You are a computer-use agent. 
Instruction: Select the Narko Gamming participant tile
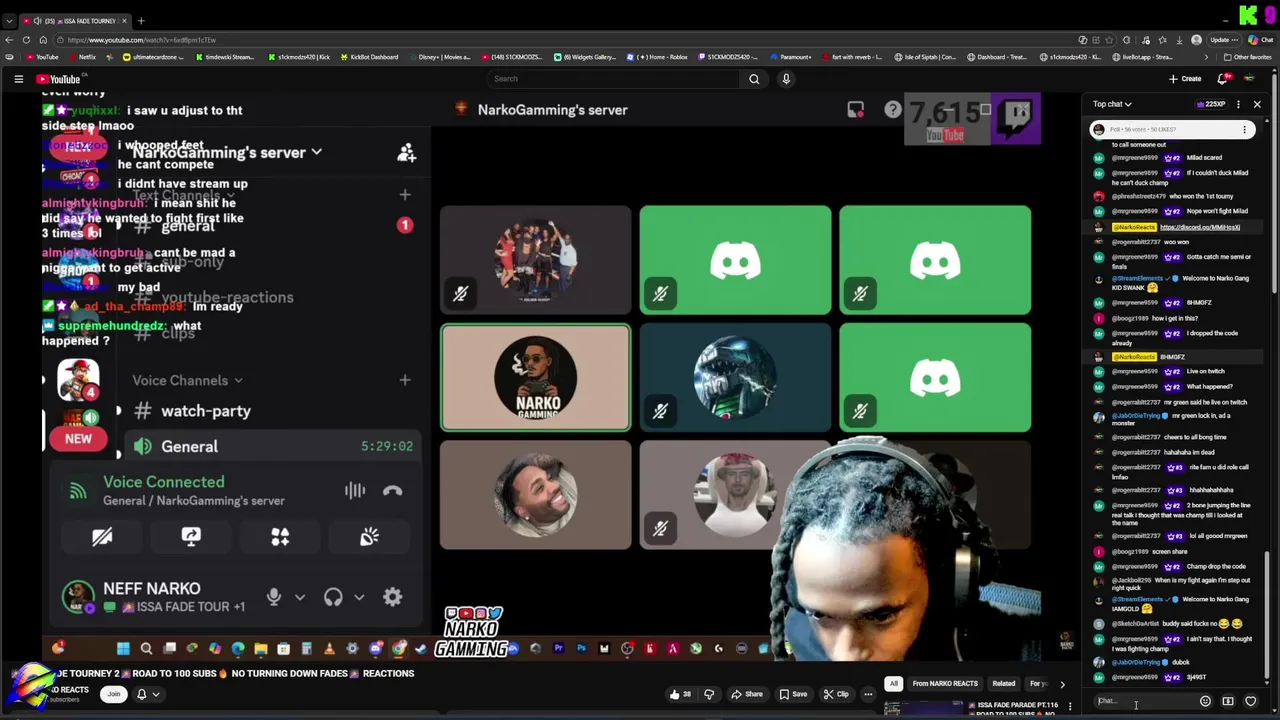pos(535,377)
